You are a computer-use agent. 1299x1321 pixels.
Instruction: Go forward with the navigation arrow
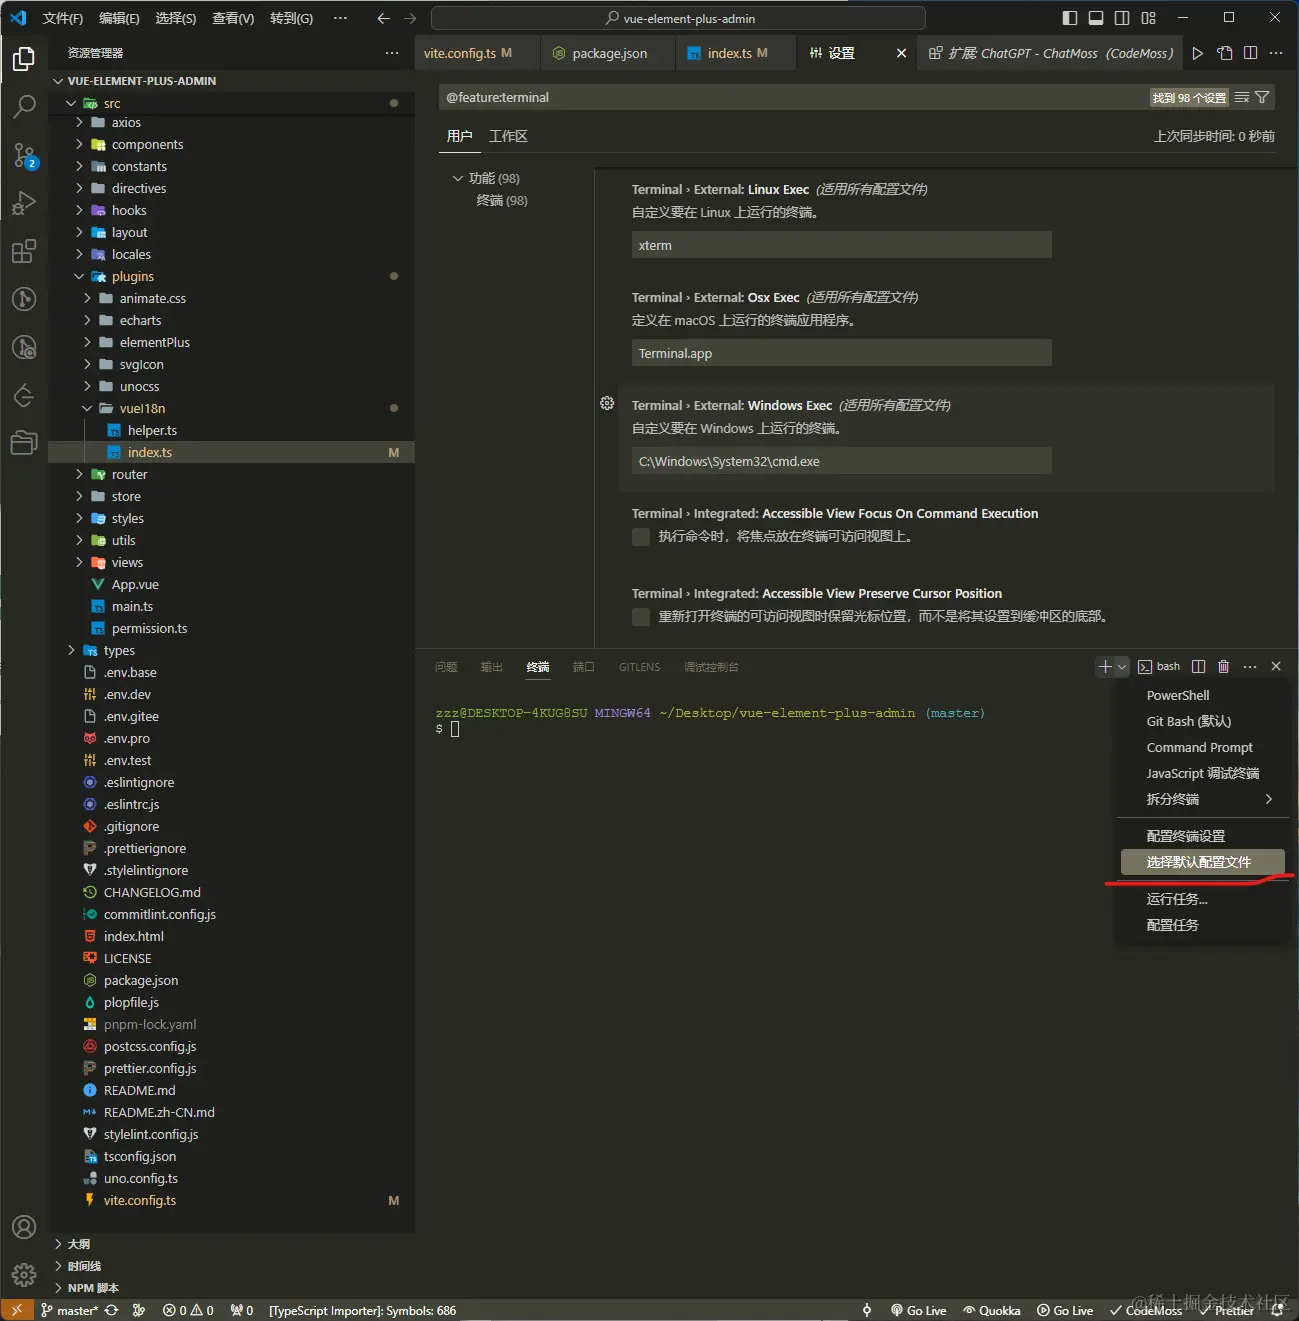[x=410, y=18]
